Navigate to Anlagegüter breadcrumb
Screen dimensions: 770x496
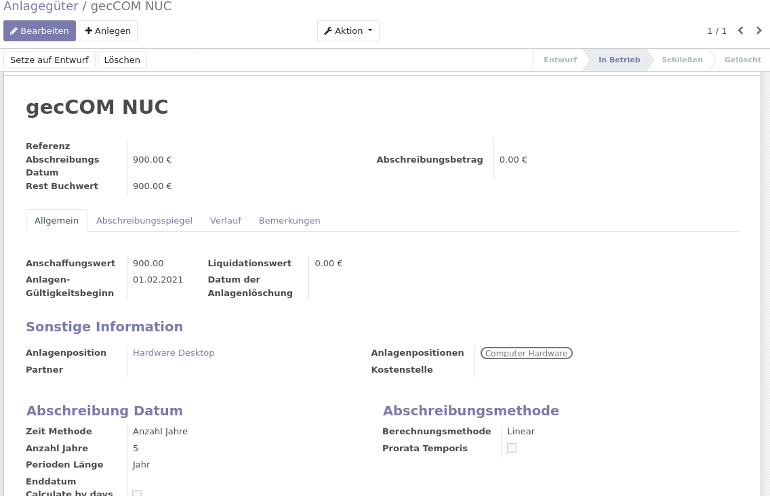pos(40,7)
